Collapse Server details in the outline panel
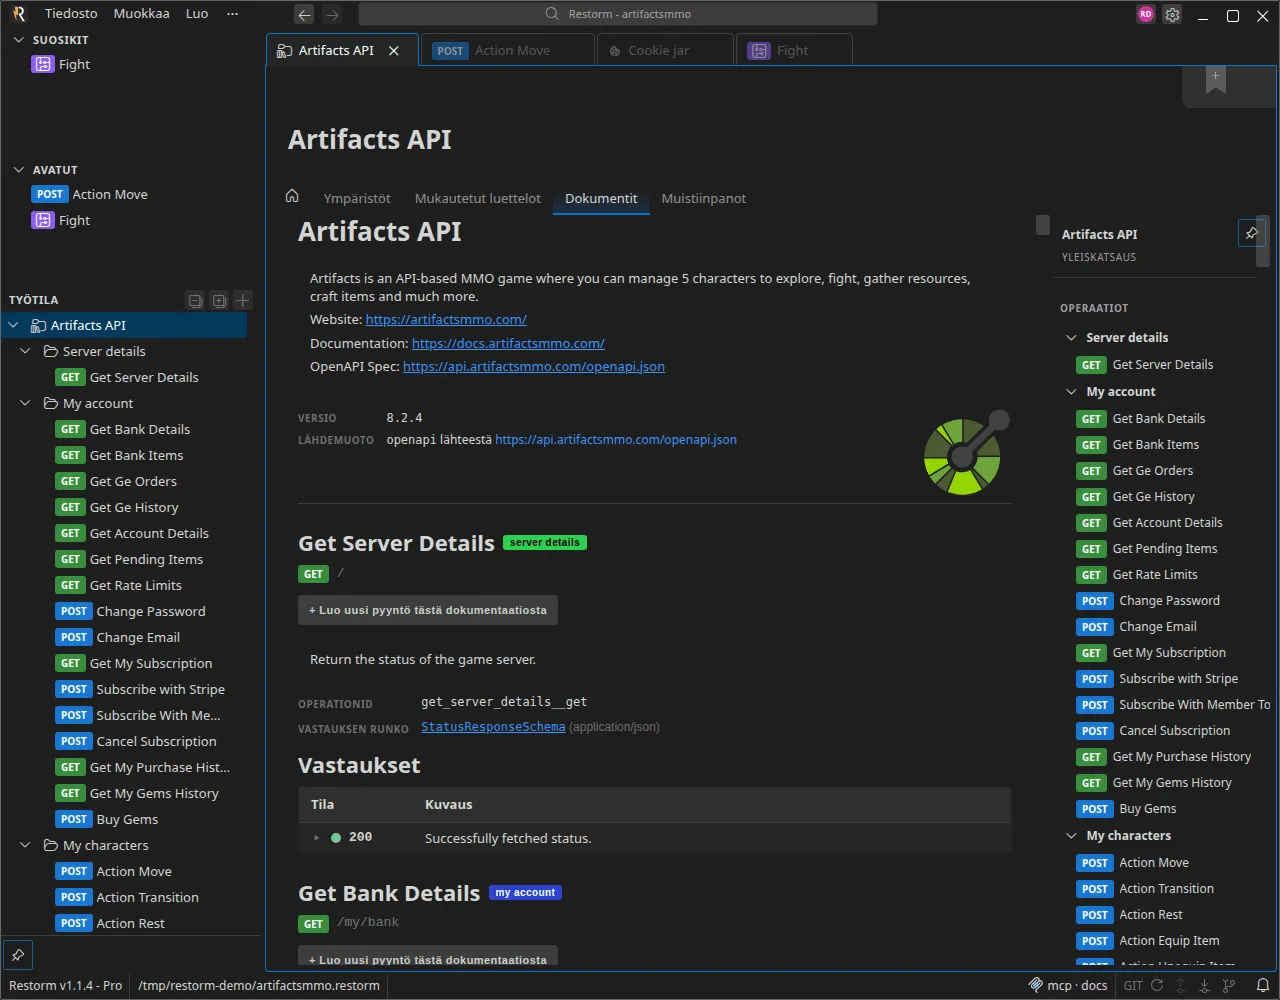Viewport: 1280px width, 1000px height. 1071,338
